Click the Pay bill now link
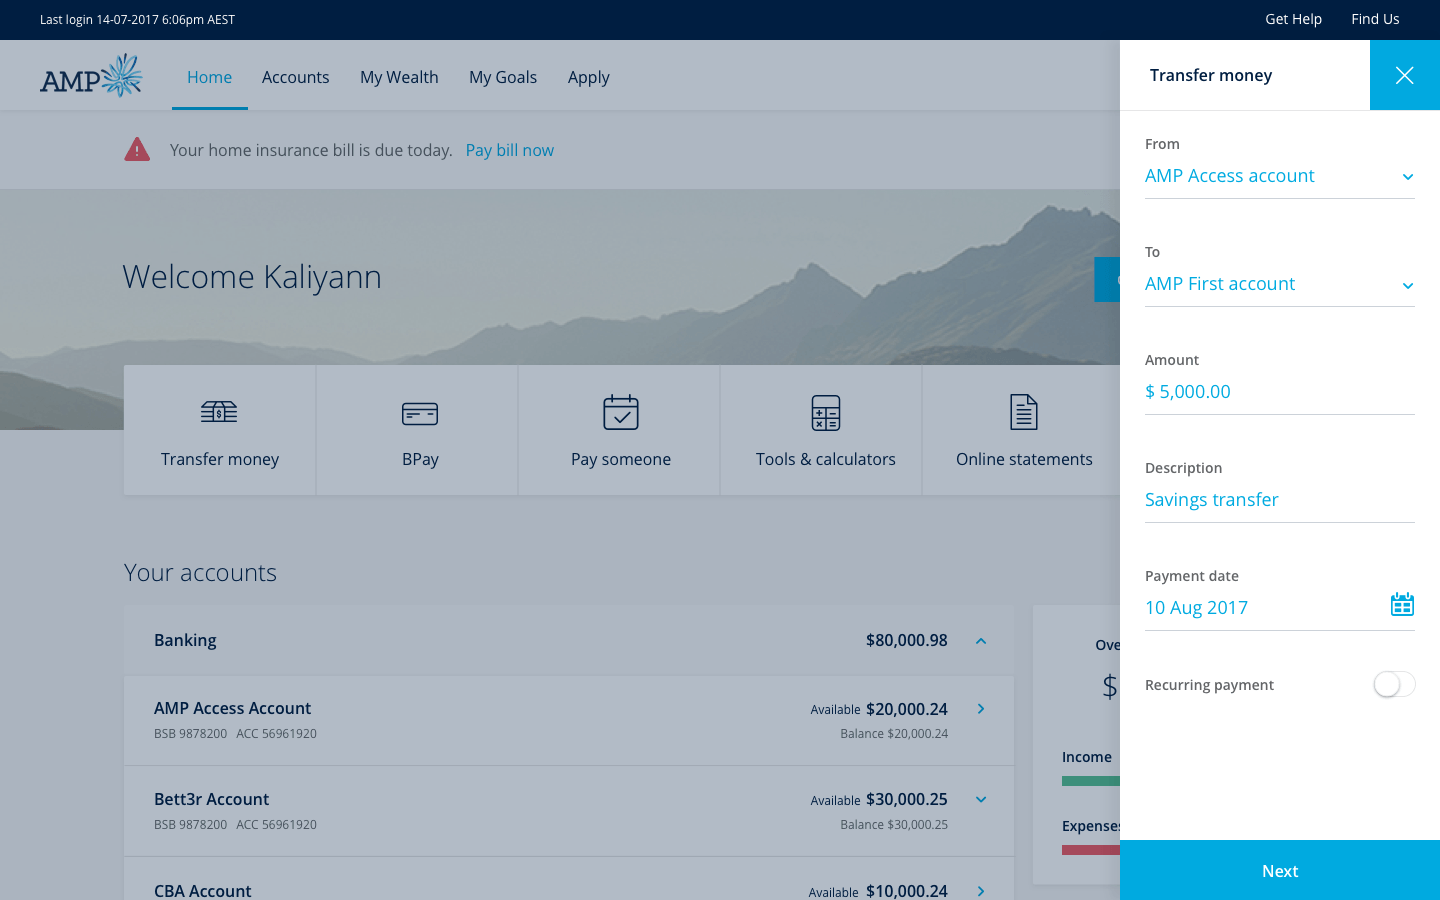This screenshot has height=900, width=1440. click(x=510, y=150)
